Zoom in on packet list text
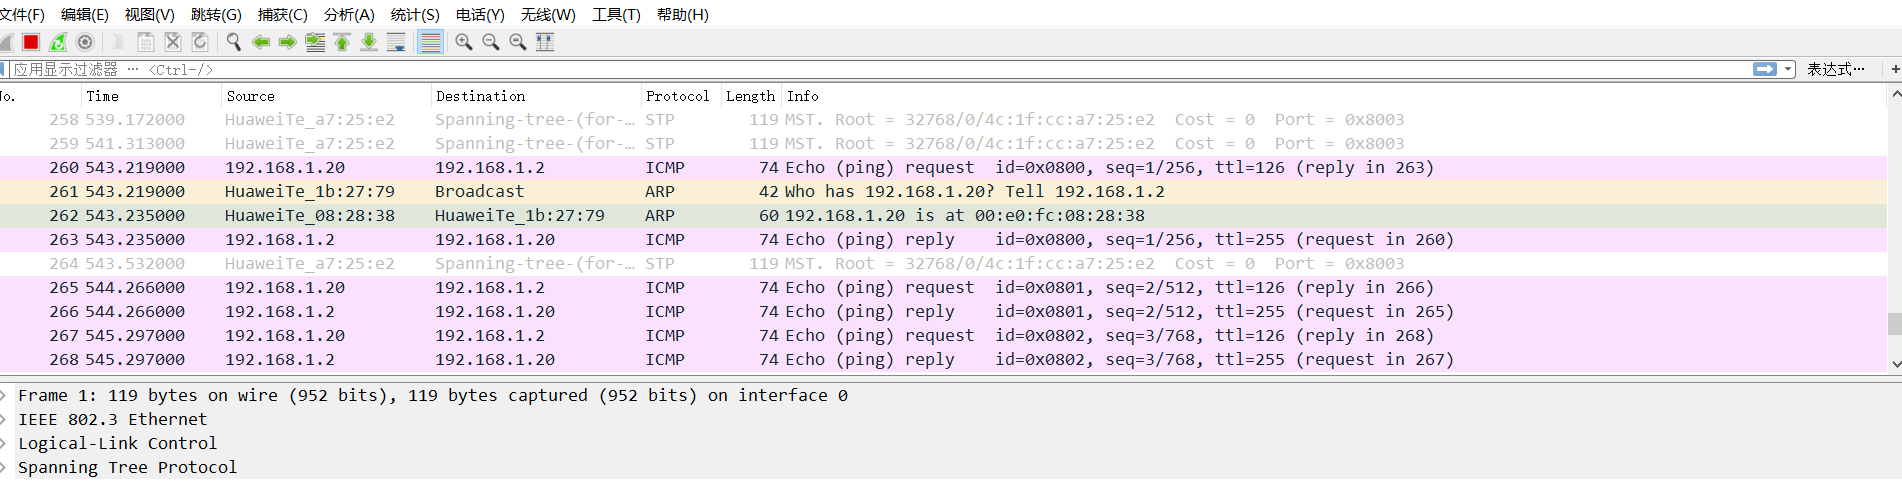 464,42
